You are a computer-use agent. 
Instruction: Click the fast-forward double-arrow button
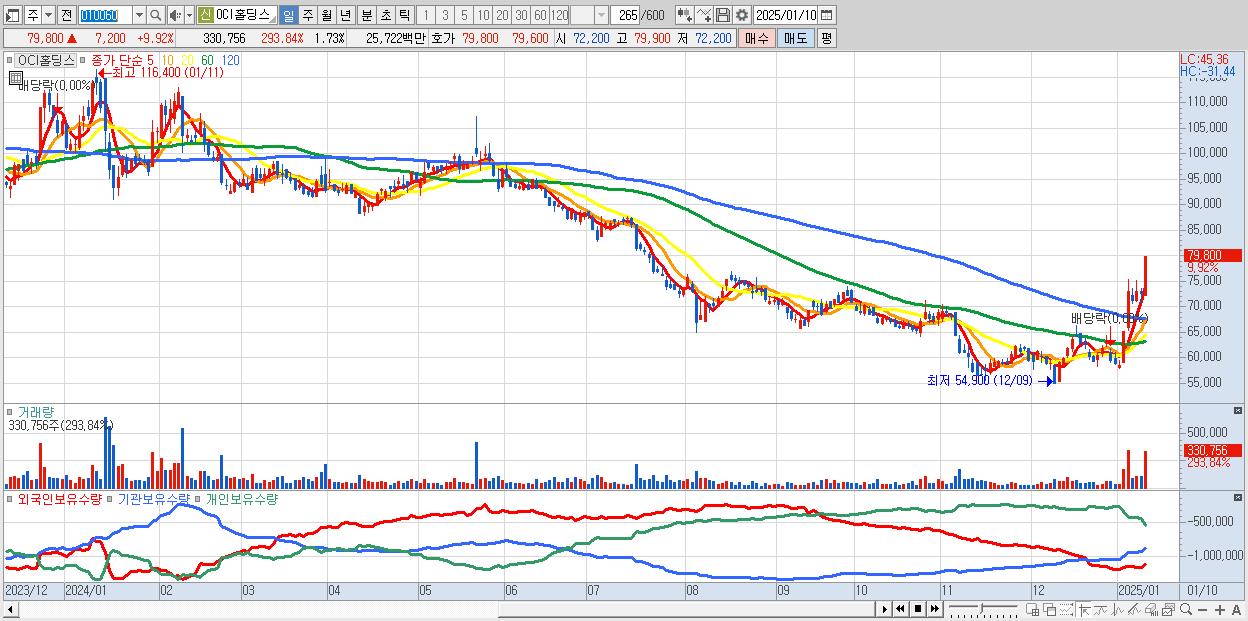(934, 609)
